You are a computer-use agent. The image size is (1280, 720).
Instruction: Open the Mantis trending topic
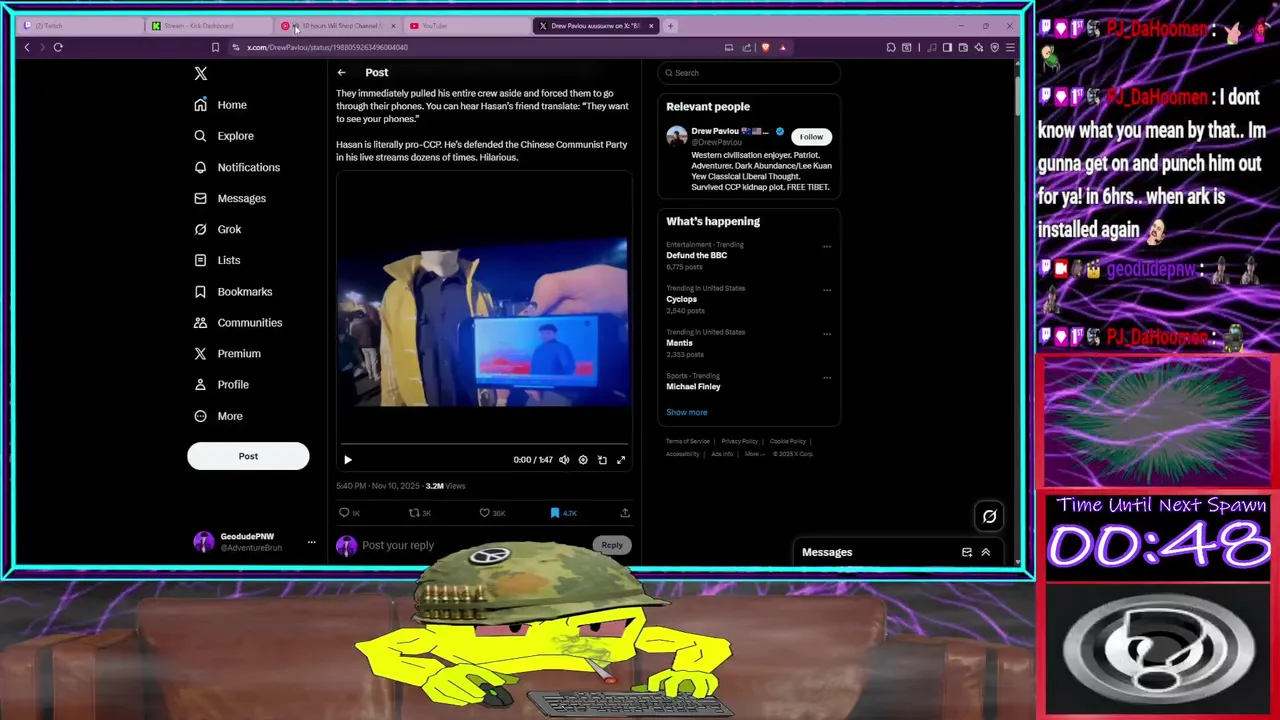point(679,343)
